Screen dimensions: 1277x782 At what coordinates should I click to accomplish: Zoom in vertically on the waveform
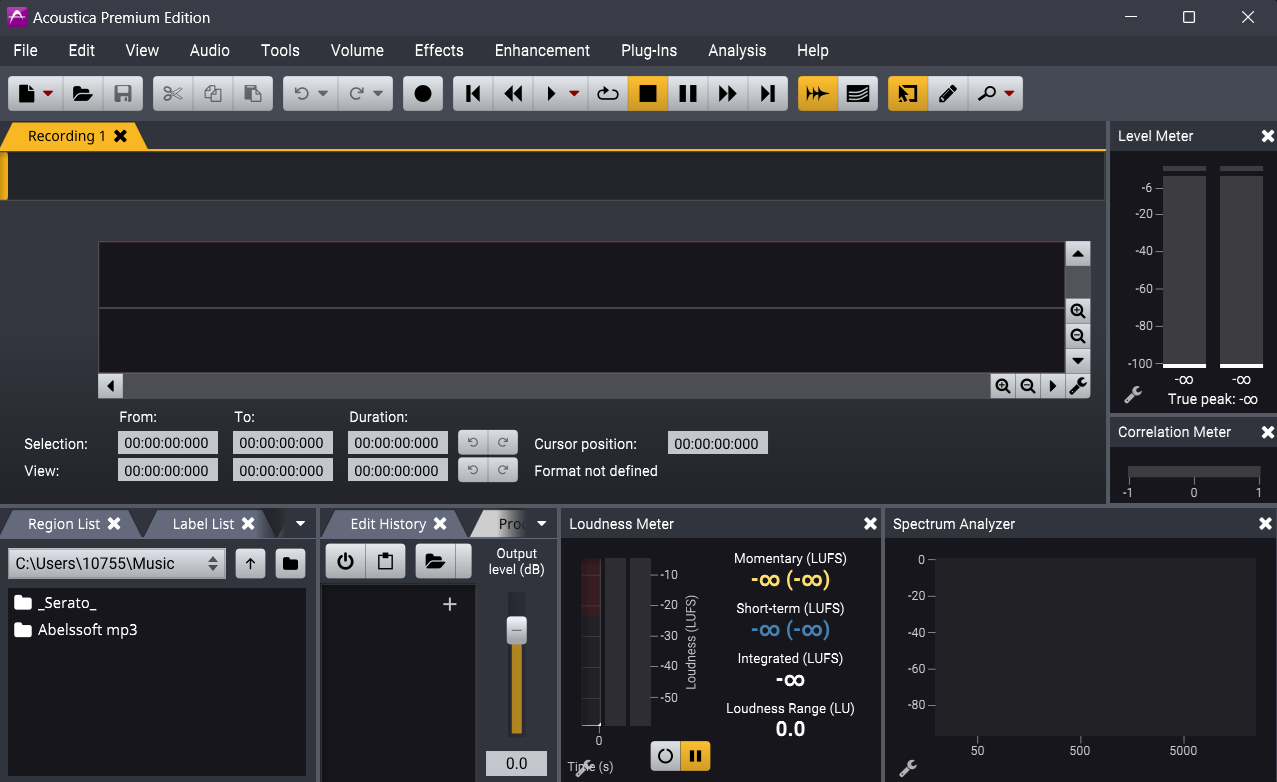(x=1077, y=311)
